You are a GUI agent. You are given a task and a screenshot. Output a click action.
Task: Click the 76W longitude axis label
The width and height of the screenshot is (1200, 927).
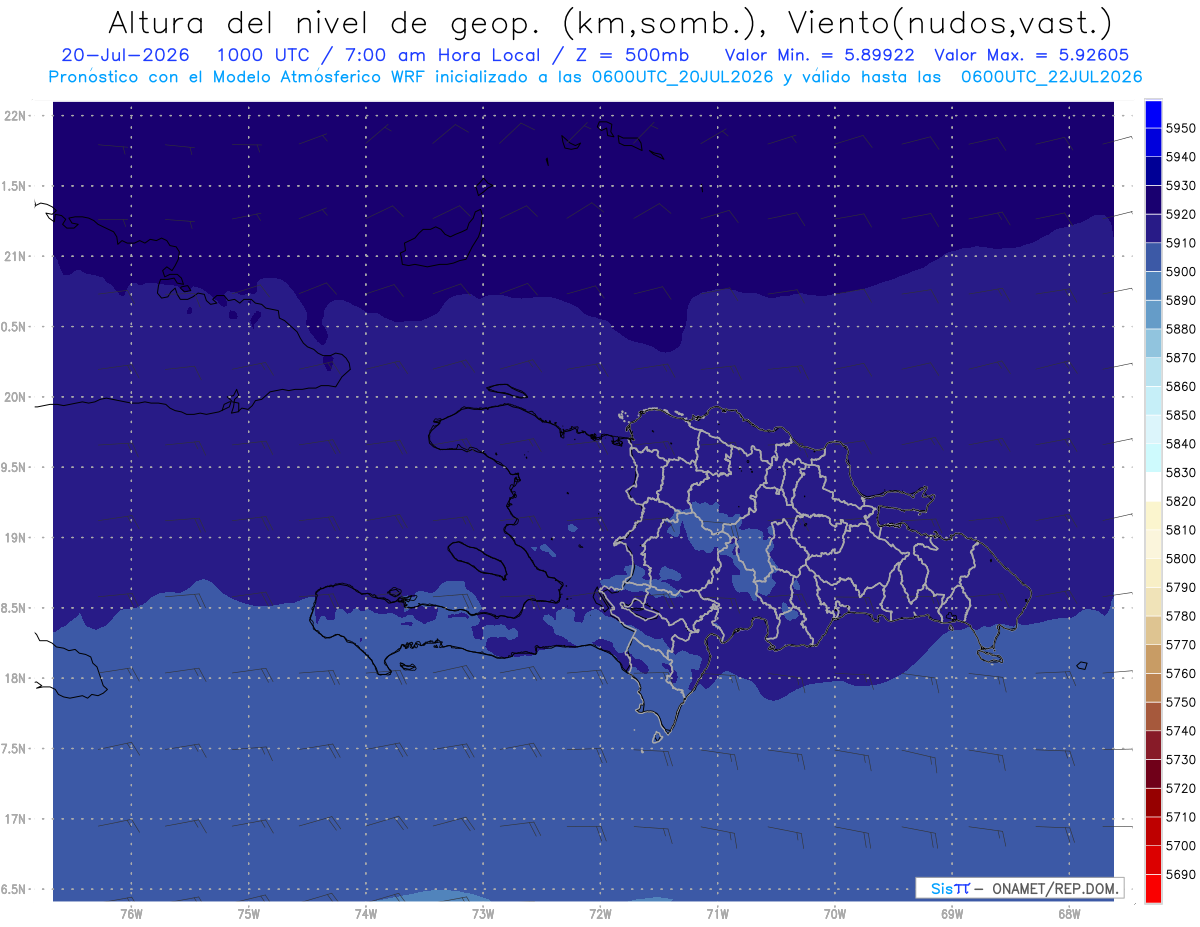point(131,914)
